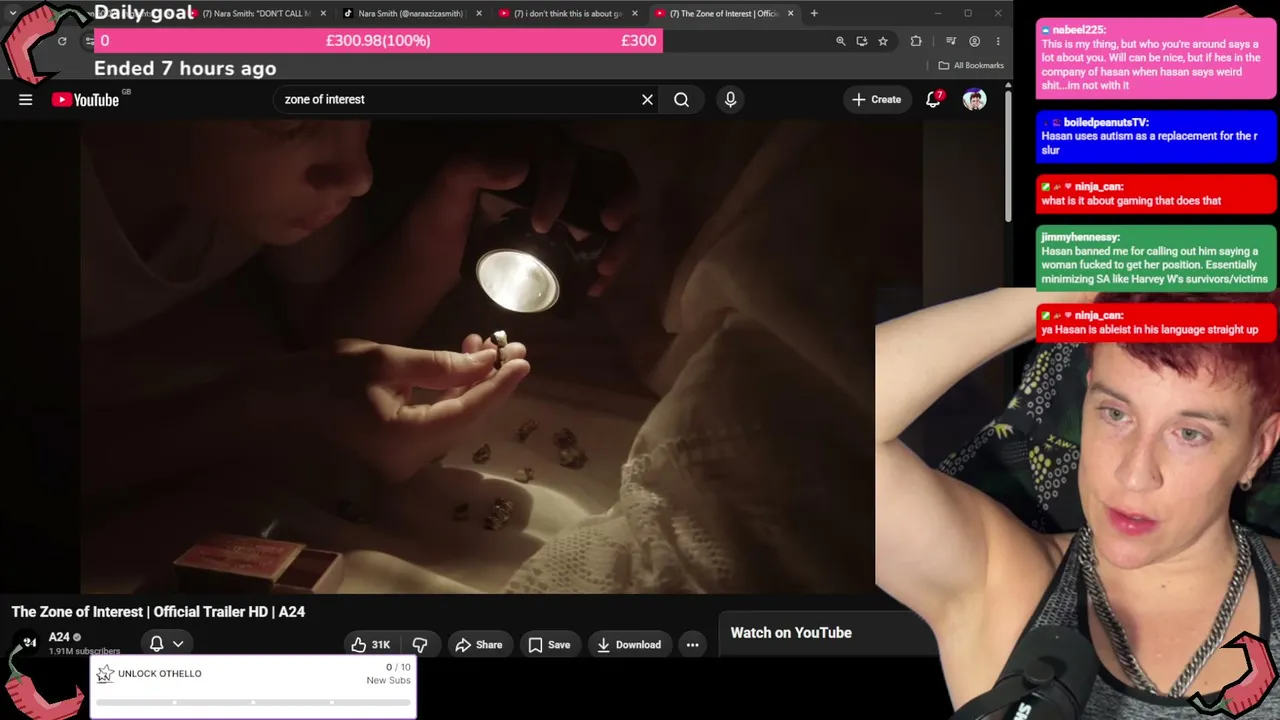Save the video to a playlist

[x=549, y=645]
